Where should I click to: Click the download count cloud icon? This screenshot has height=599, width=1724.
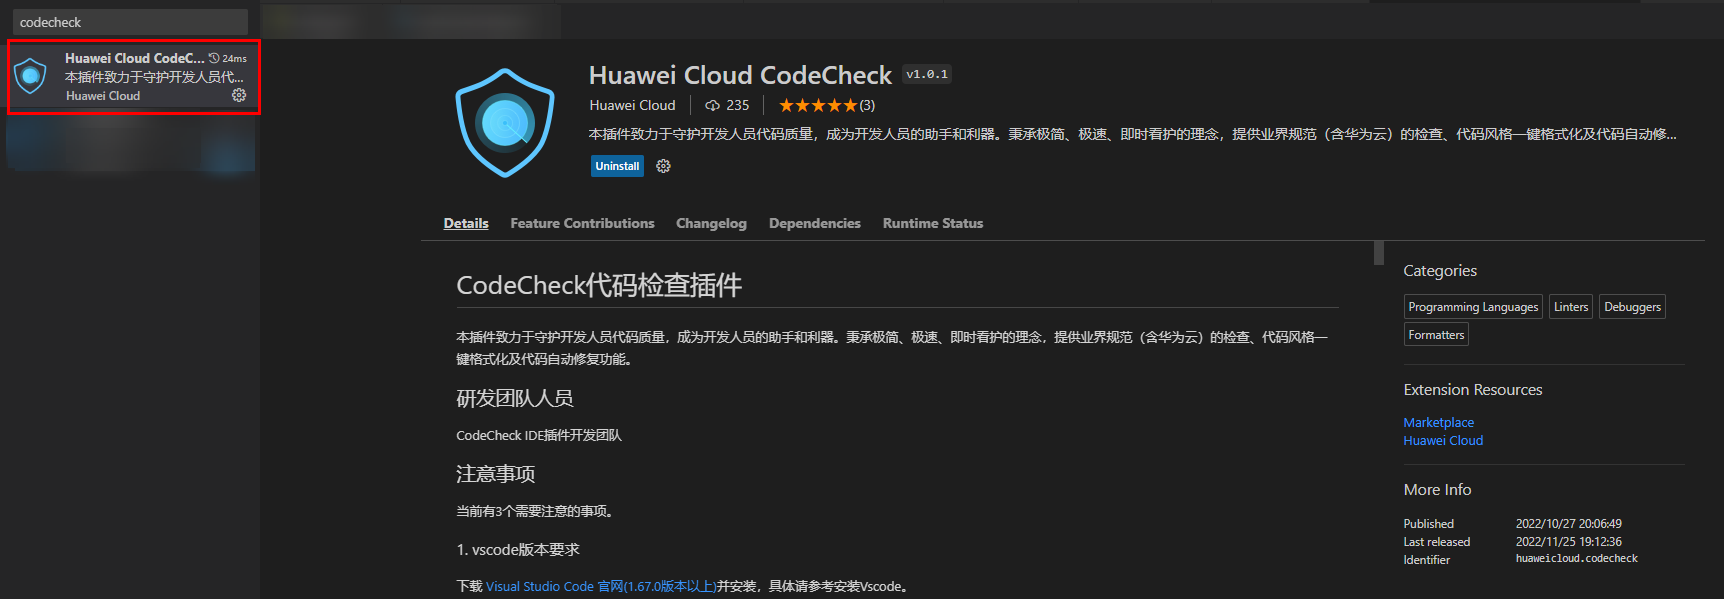pos(712,105)
